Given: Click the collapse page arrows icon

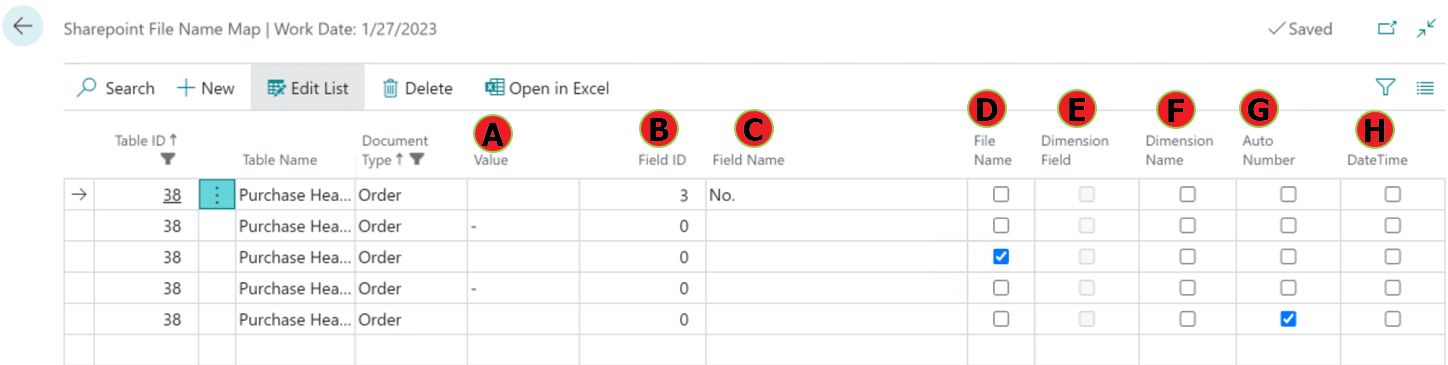Looking at the screenshot, I should coord(1426,29).
